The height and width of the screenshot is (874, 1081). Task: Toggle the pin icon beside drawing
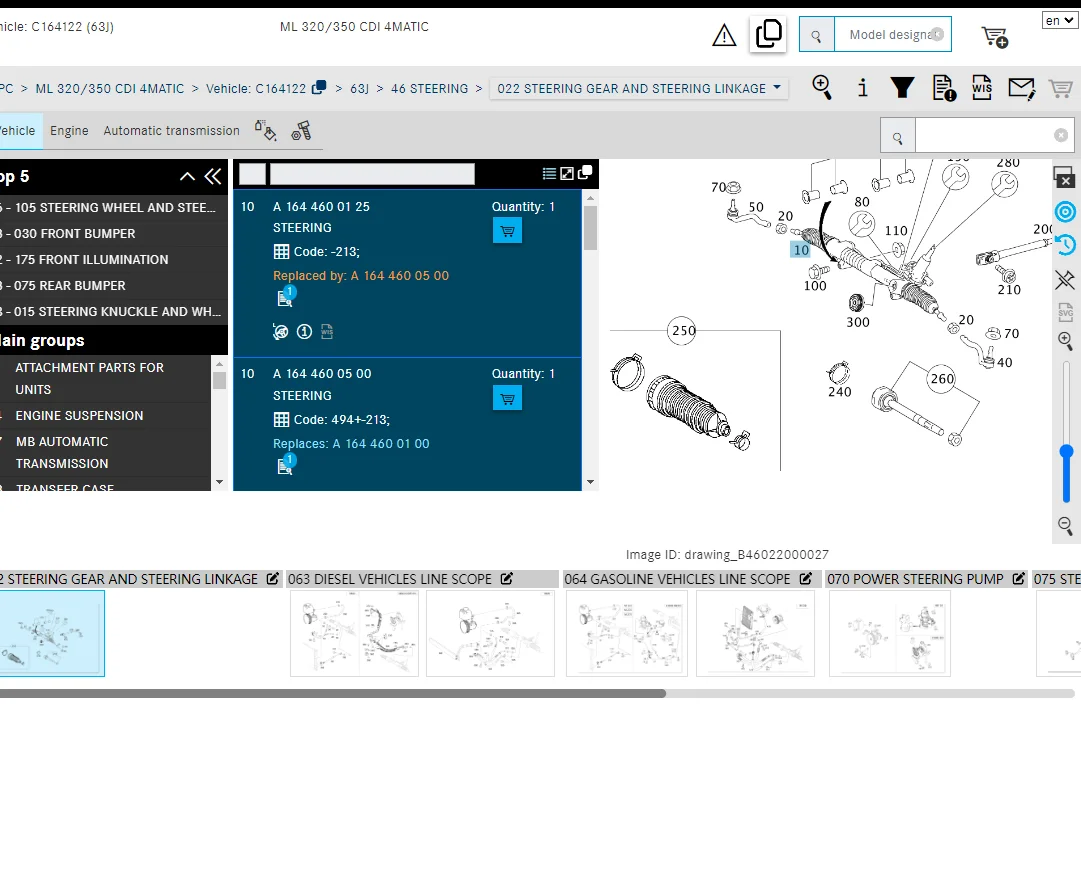(1065, 280)
